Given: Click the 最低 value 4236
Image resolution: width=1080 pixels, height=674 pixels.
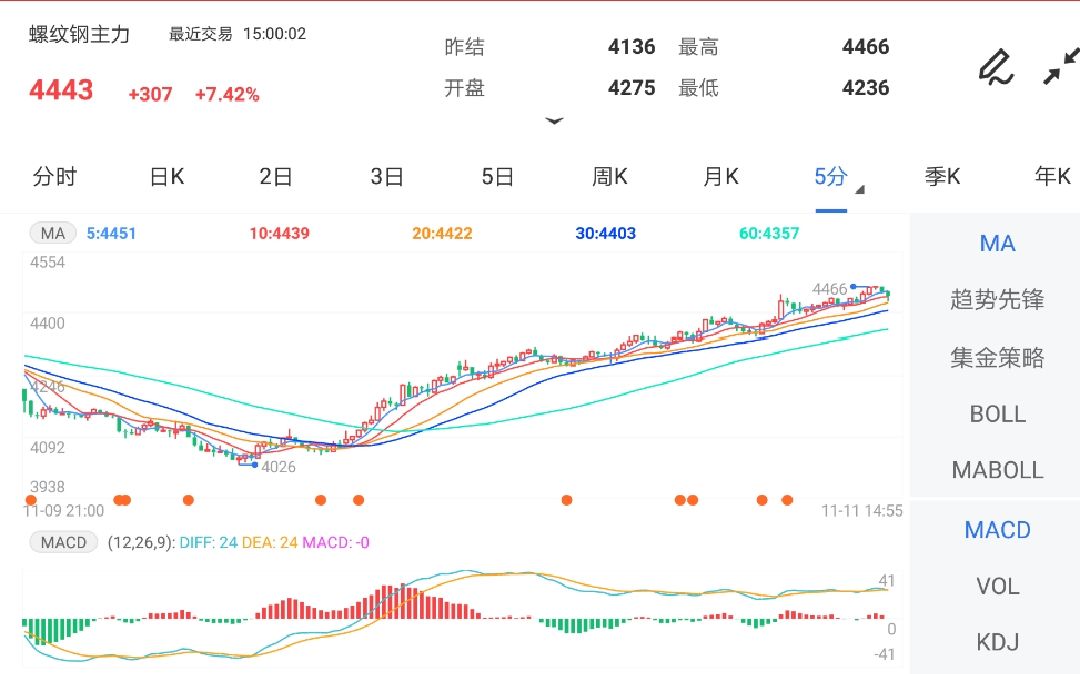Looking at the screenshot, I should click(865, 88).
